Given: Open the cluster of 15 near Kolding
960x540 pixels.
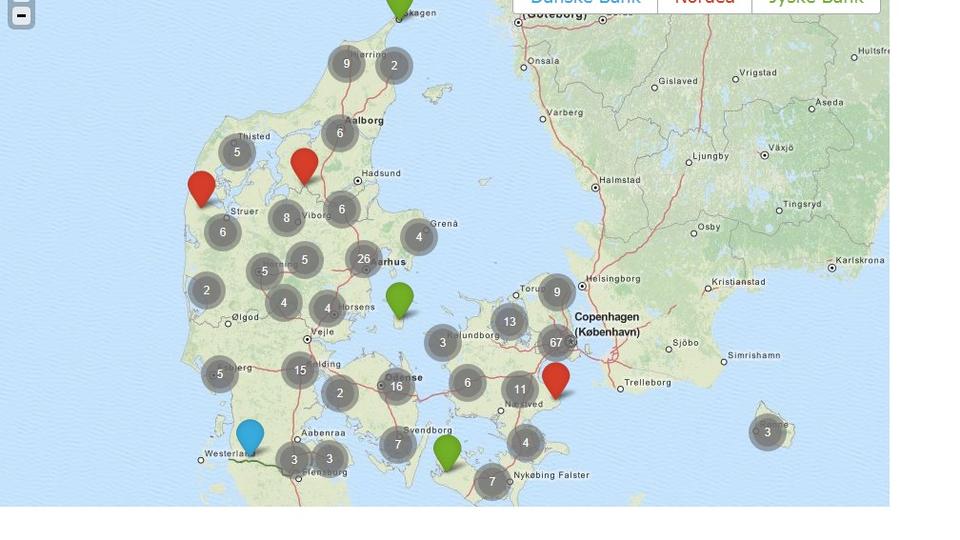Looking at the screenshot, I should (300, 370).
